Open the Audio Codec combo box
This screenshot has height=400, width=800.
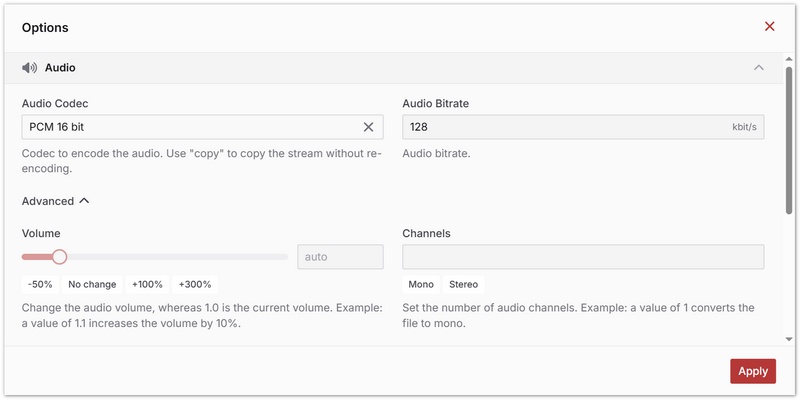(203, 127)
